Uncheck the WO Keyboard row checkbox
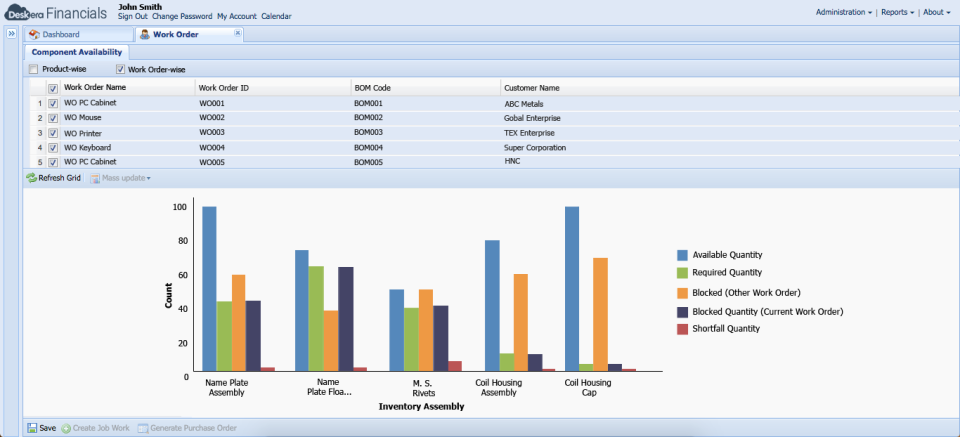Image resolution: width=960 pixels, height=437 pixels. coord(53,148)
